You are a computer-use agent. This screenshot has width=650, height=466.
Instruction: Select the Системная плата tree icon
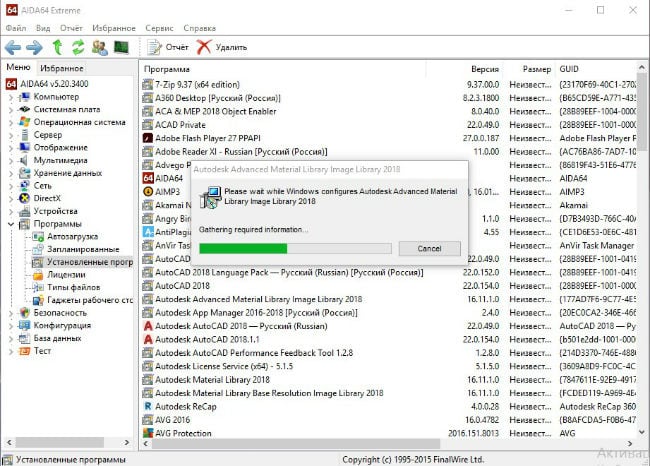(25, 109)
